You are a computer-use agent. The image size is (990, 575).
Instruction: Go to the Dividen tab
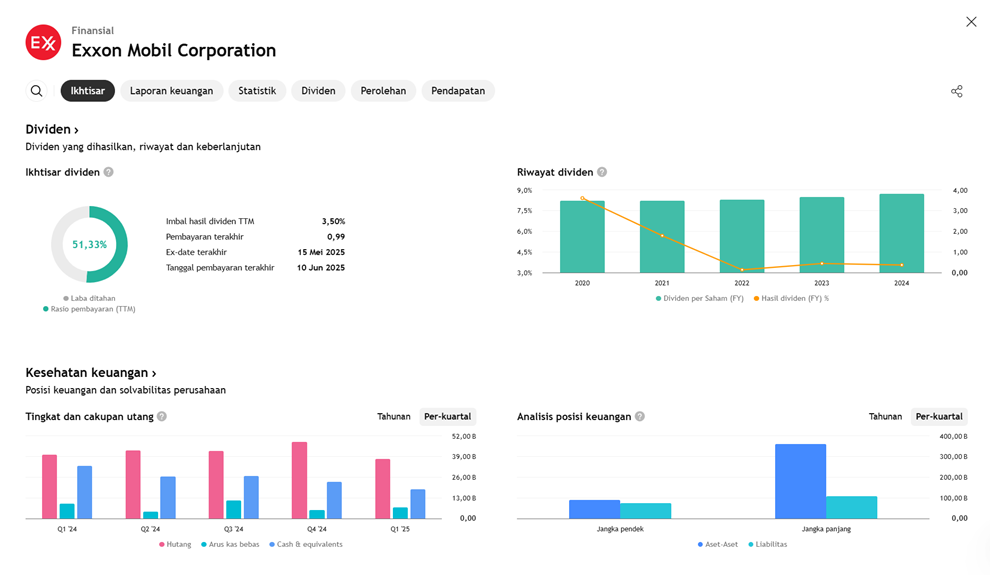[x=318, y=91]
